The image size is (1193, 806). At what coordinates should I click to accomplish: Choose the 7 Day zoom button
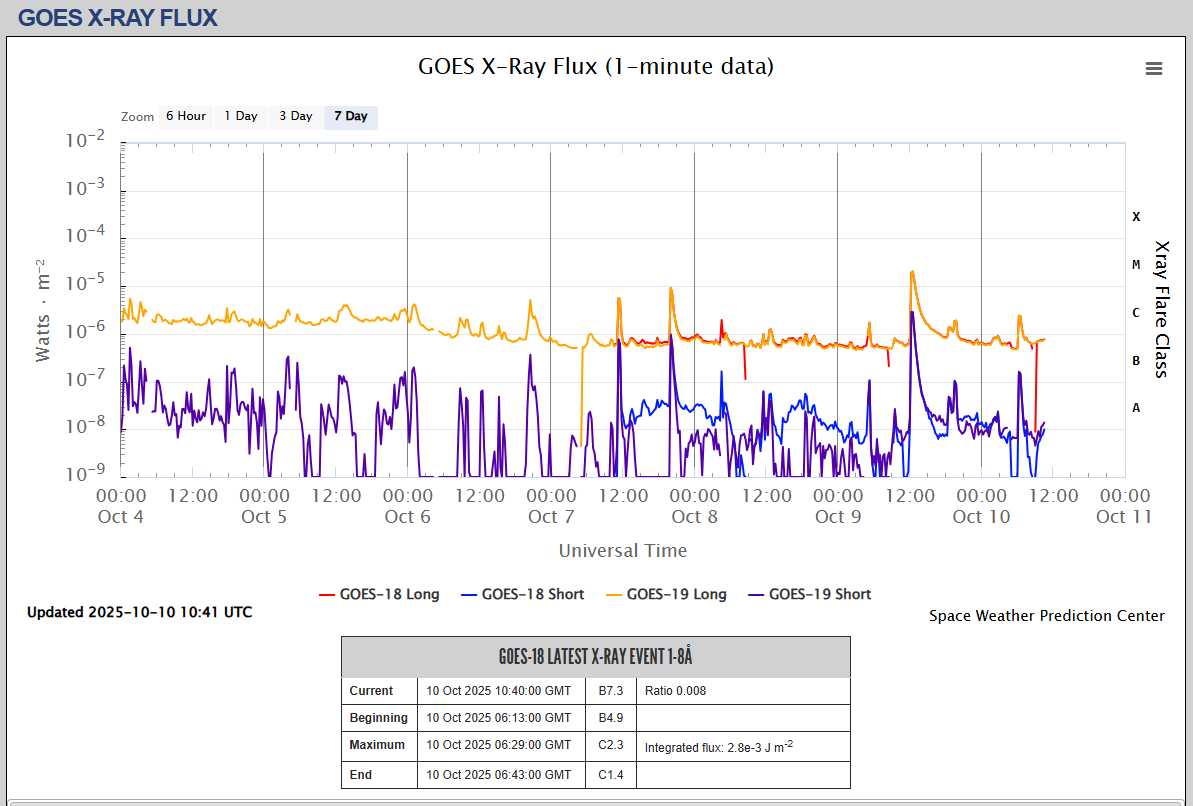click(x=350, y=116)
